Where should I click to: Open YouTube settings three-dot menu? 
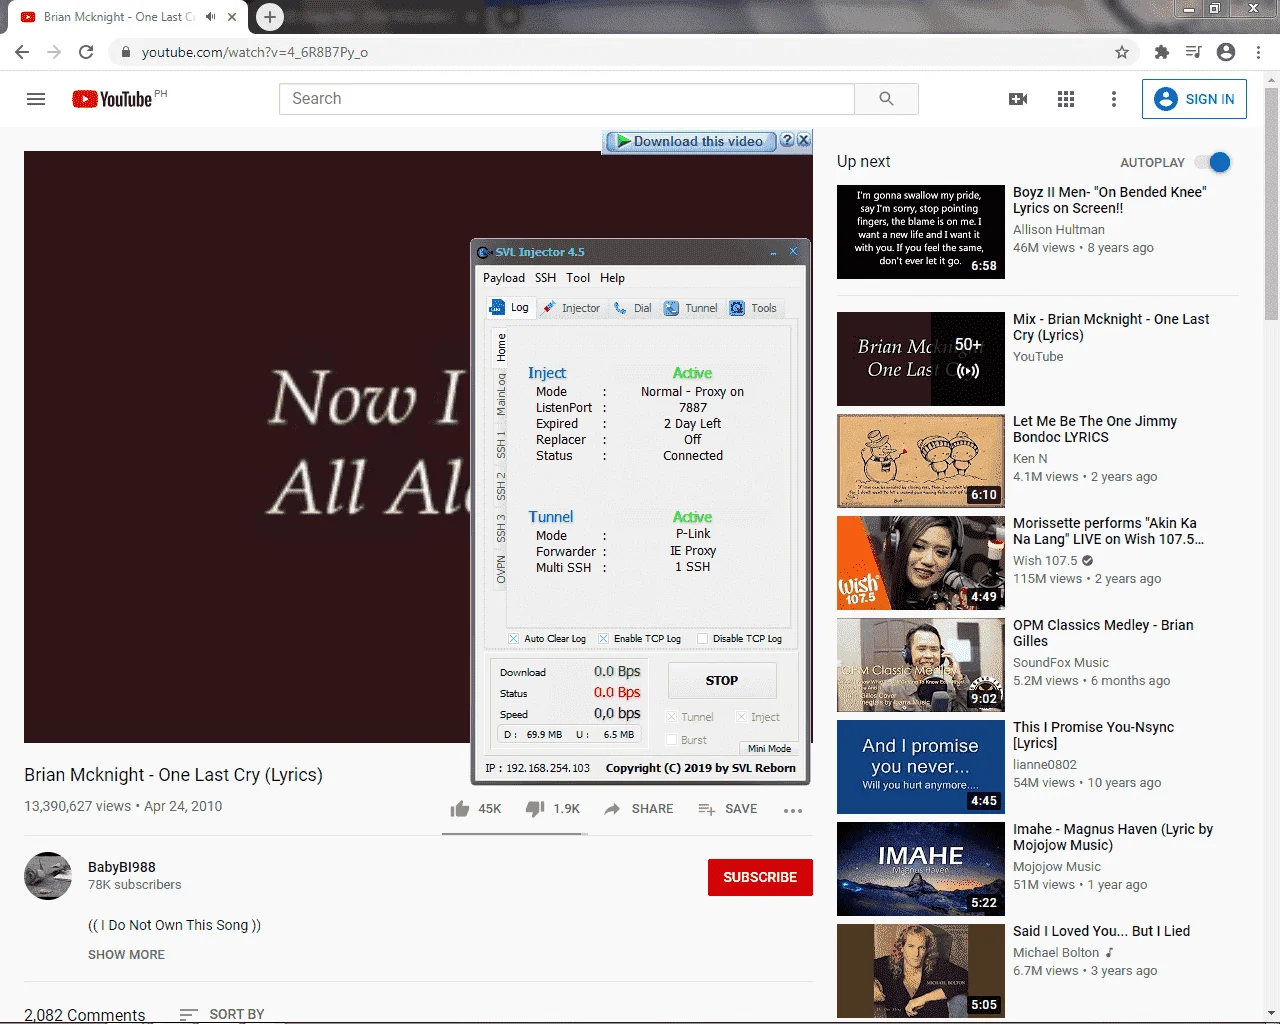point(1114,99)
